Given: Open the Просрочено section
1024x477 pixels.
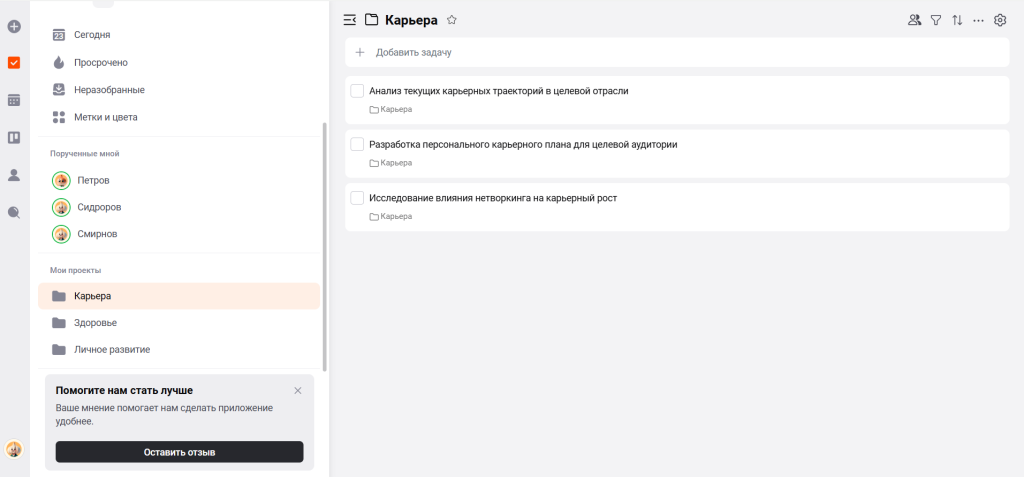Looking at the screenshot, I should click(100, 62).
